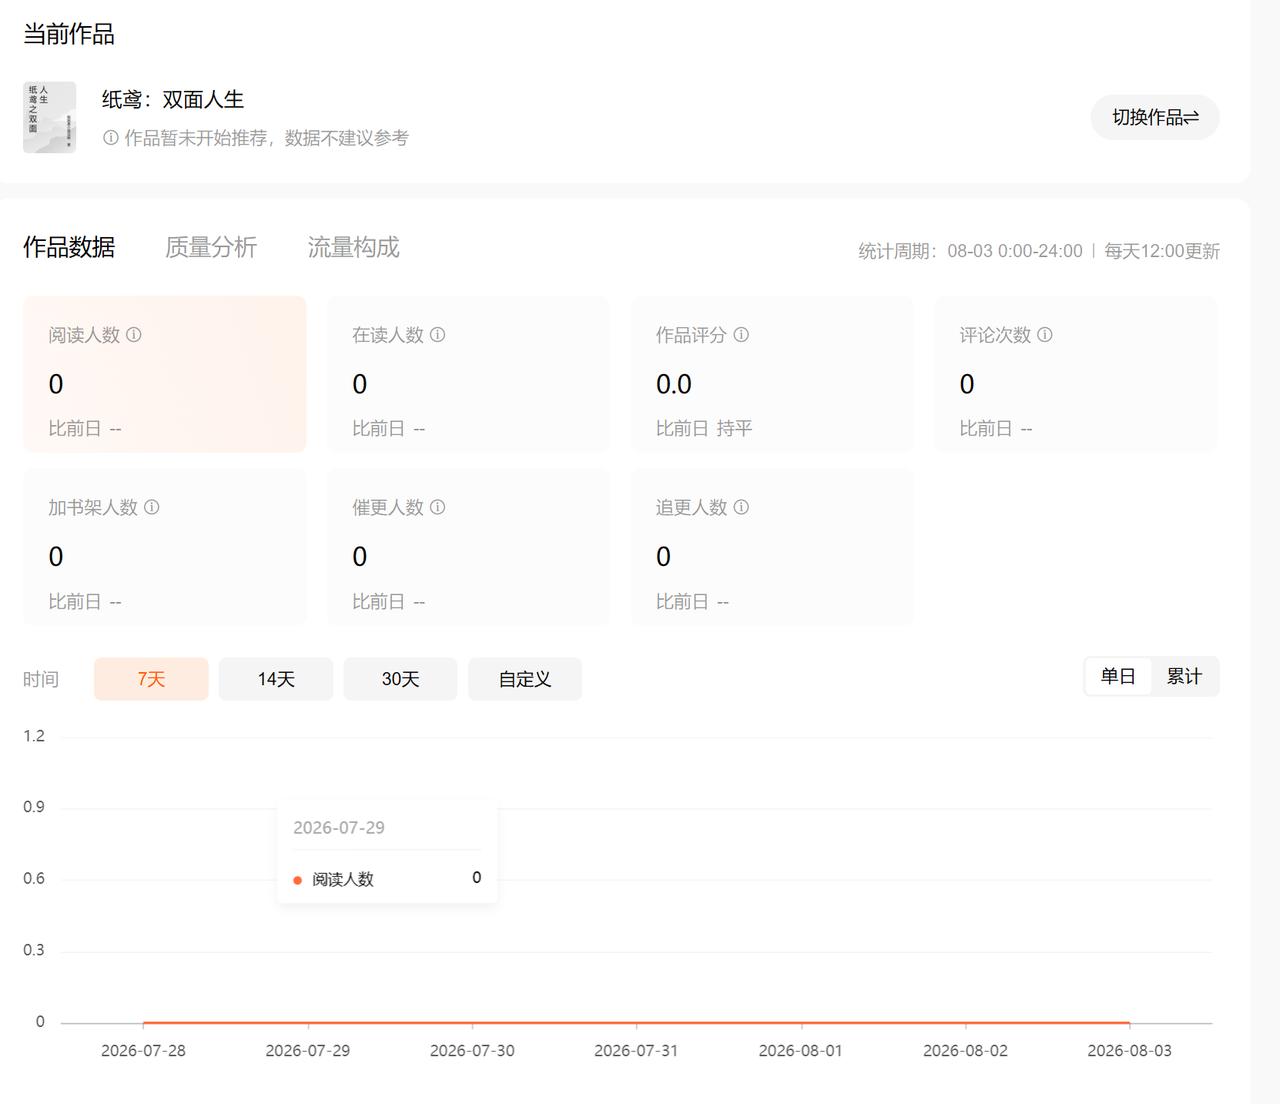1280x1104 pixels.
Task: Select the 催更人数 metric card
Action: click(469, 547)
